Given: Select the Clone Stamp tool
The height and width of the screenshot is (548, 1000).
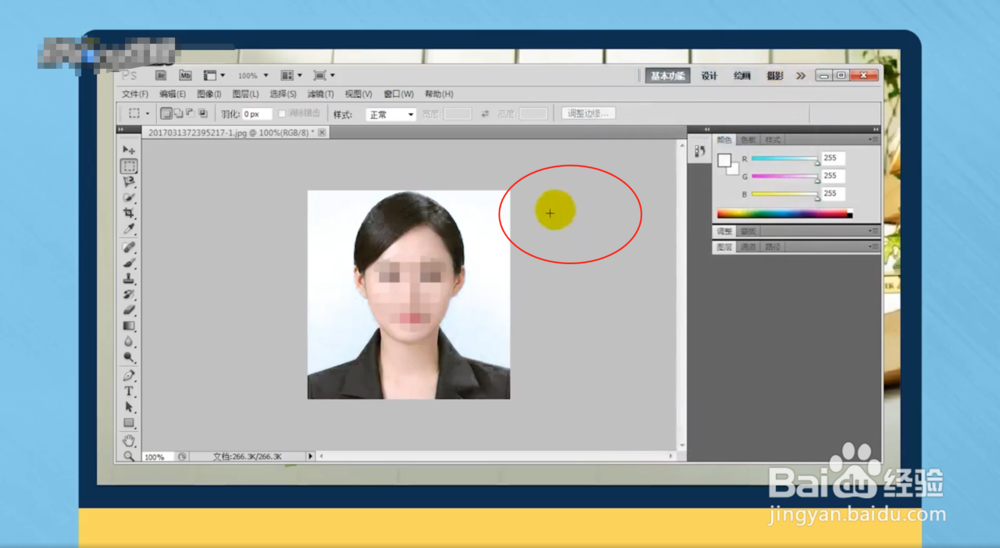Looking at the screenshot, I should click(129, 279).
